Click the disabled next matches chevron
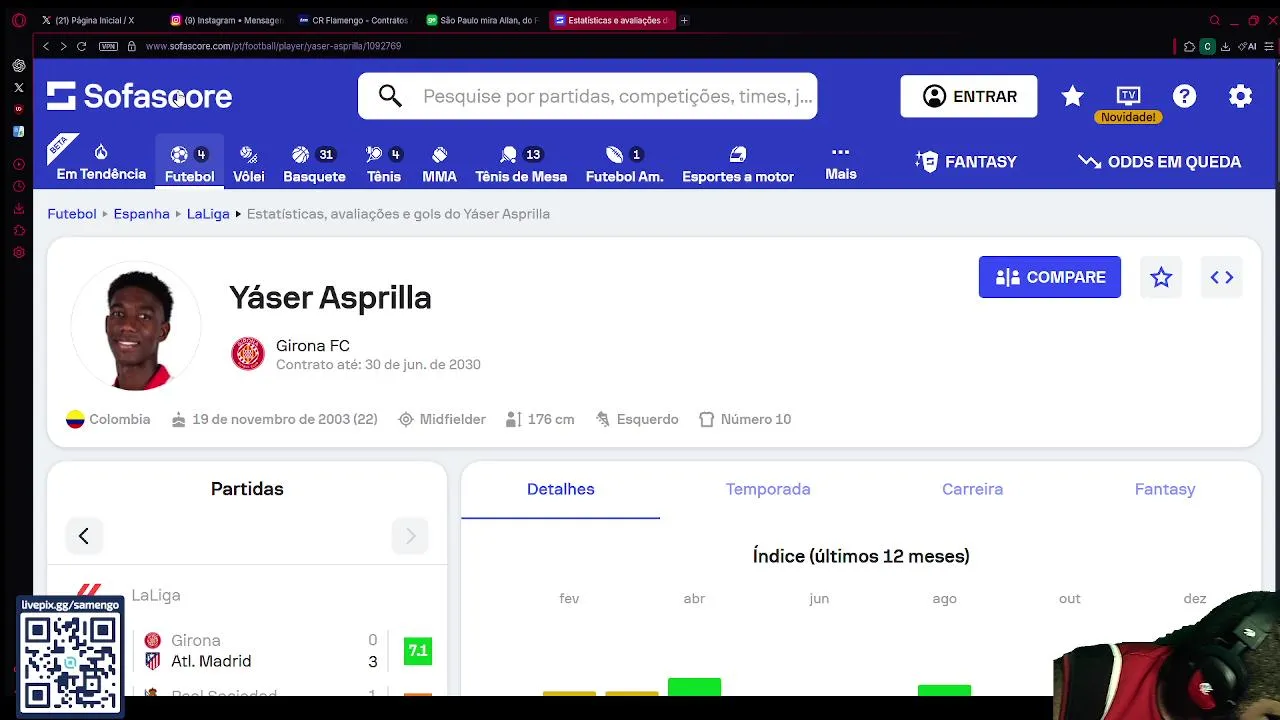Image resolution: width=1280 pixels, height=720 pixels. [410, 536]
